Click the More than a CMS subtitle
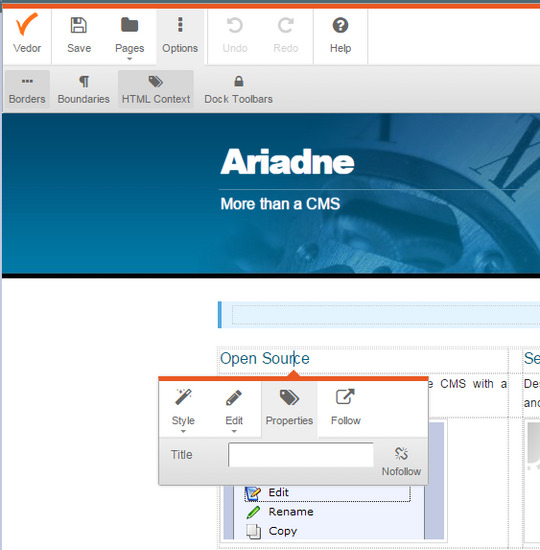The image size is (540, 550). 280,204
